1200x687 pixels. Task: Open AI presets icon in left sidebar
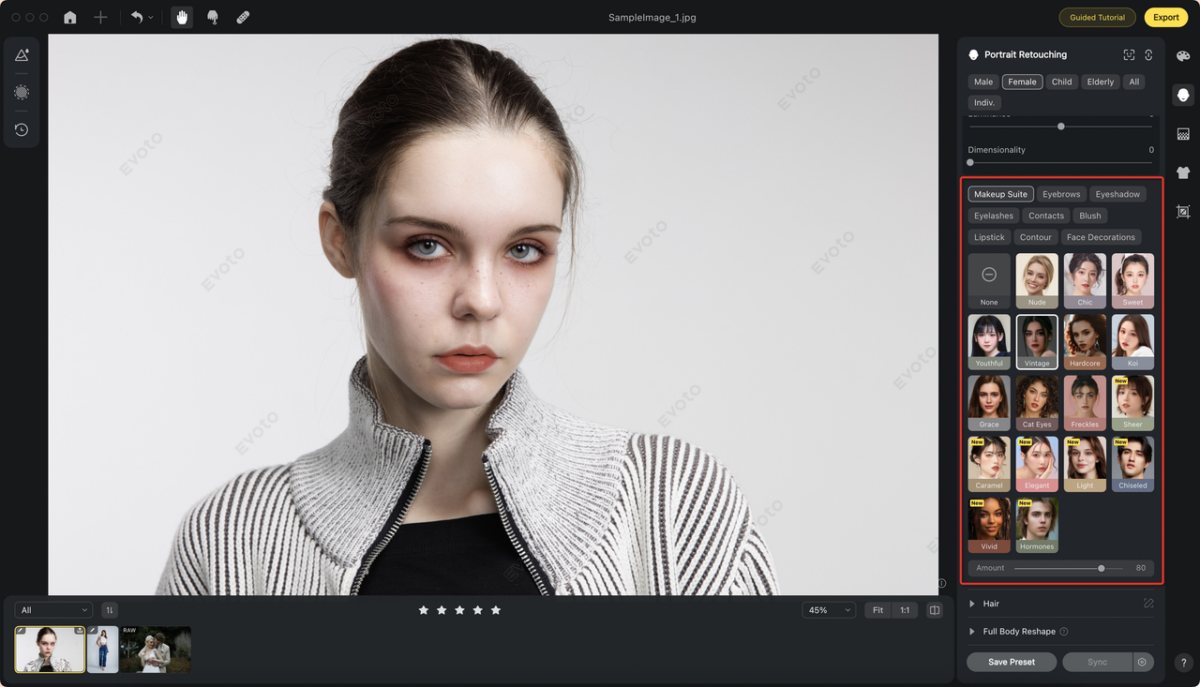[x=21, y=55]
